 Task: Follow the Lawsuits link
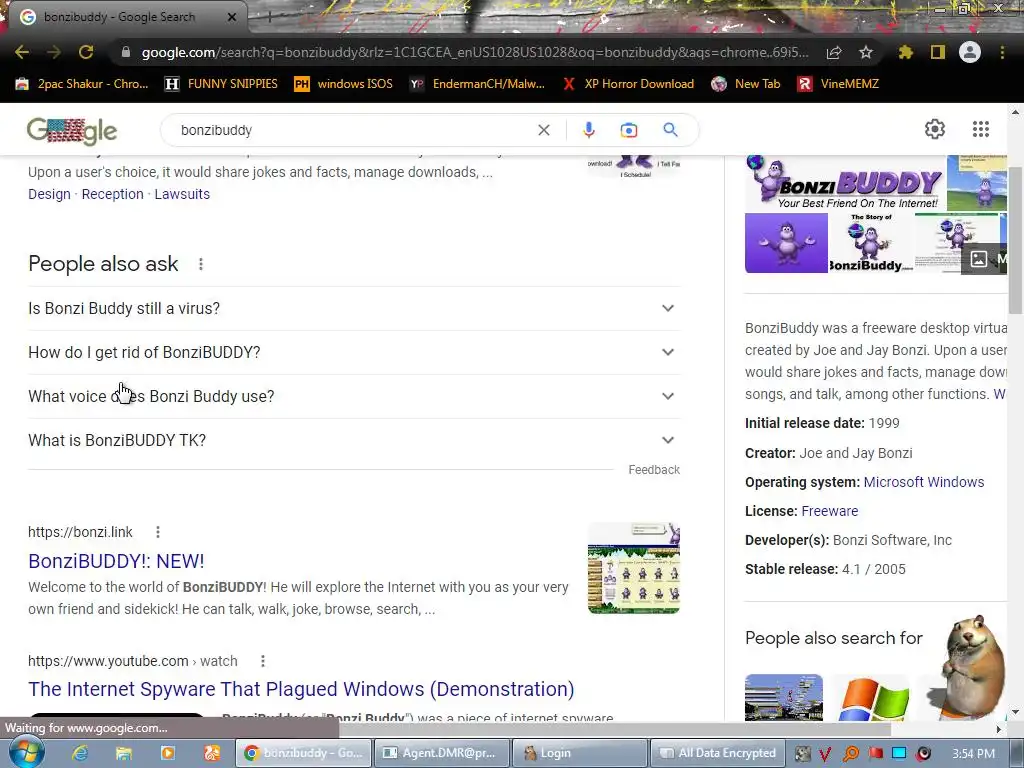coord(182,195)
